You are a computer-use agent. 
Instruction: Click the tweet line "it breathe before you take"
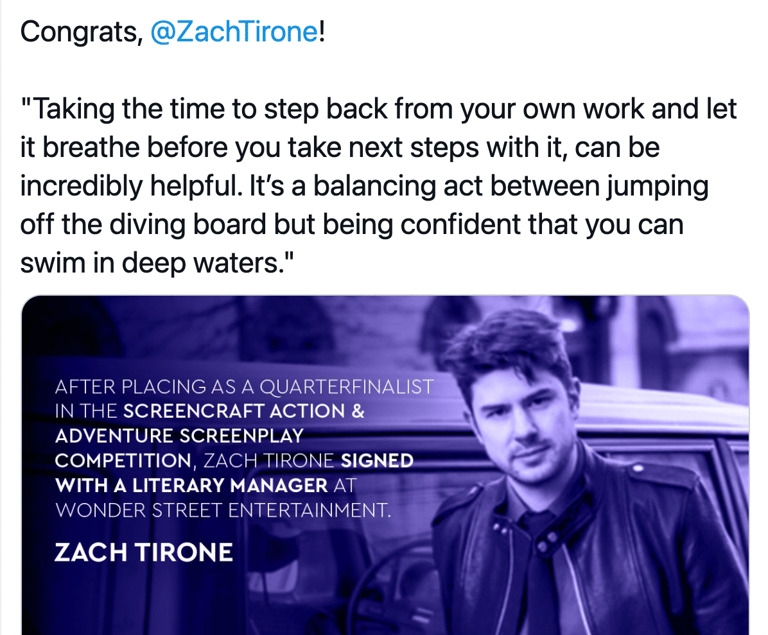[x=340, y=147]
